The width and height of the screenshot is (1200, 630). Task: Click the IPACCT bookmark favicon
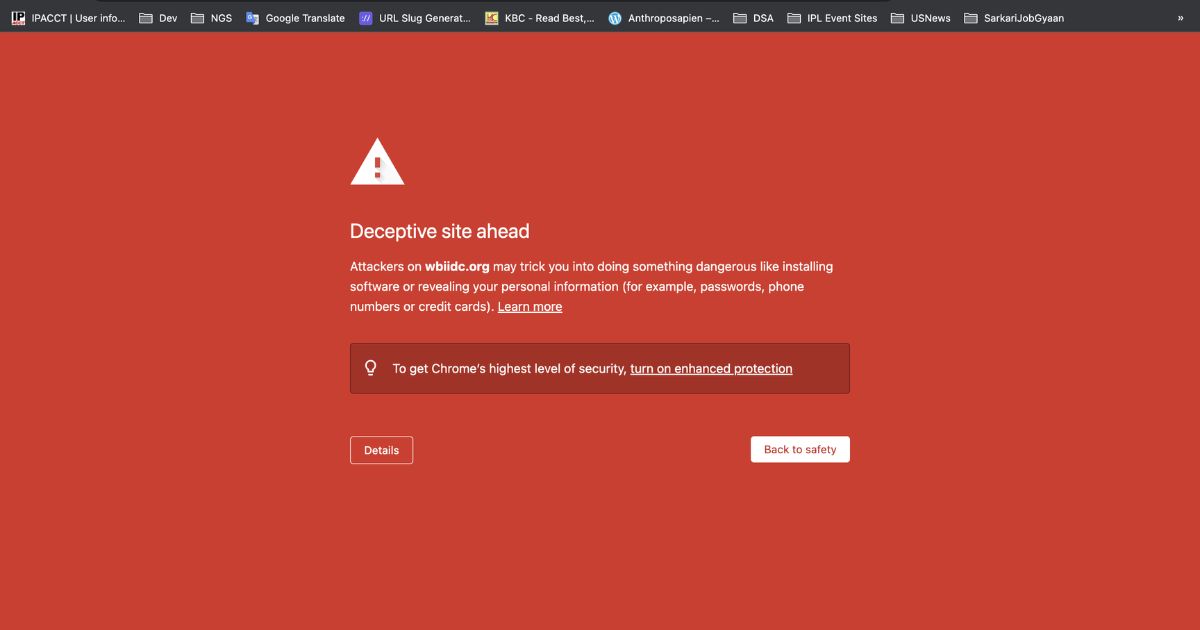(x=18, y=17)
